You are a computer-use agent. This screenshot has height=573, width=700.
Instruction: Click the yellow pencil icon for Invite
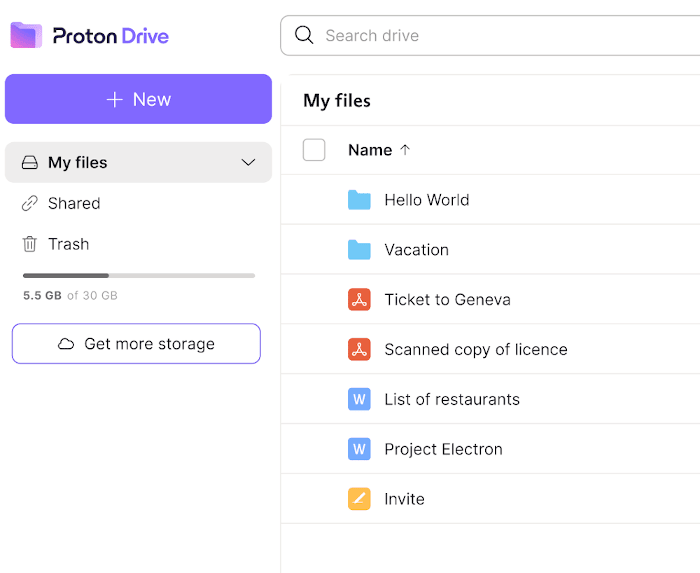pyautogui.click(x=359, y=499)
